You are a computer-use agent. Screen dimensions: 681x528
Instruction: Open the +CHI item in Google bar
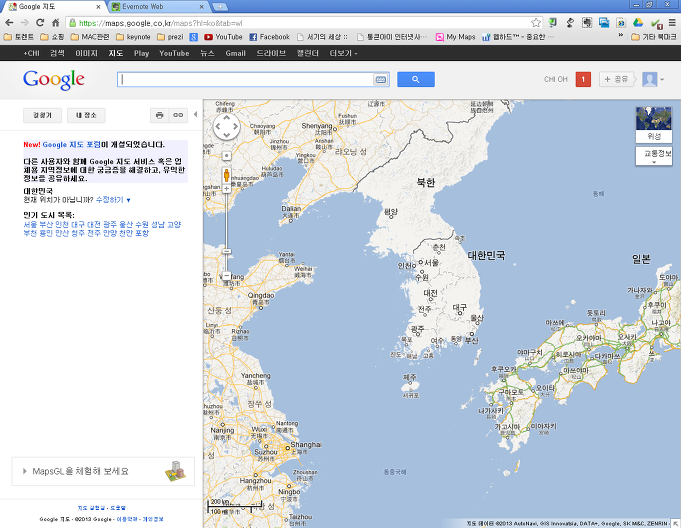coord(31,53)
